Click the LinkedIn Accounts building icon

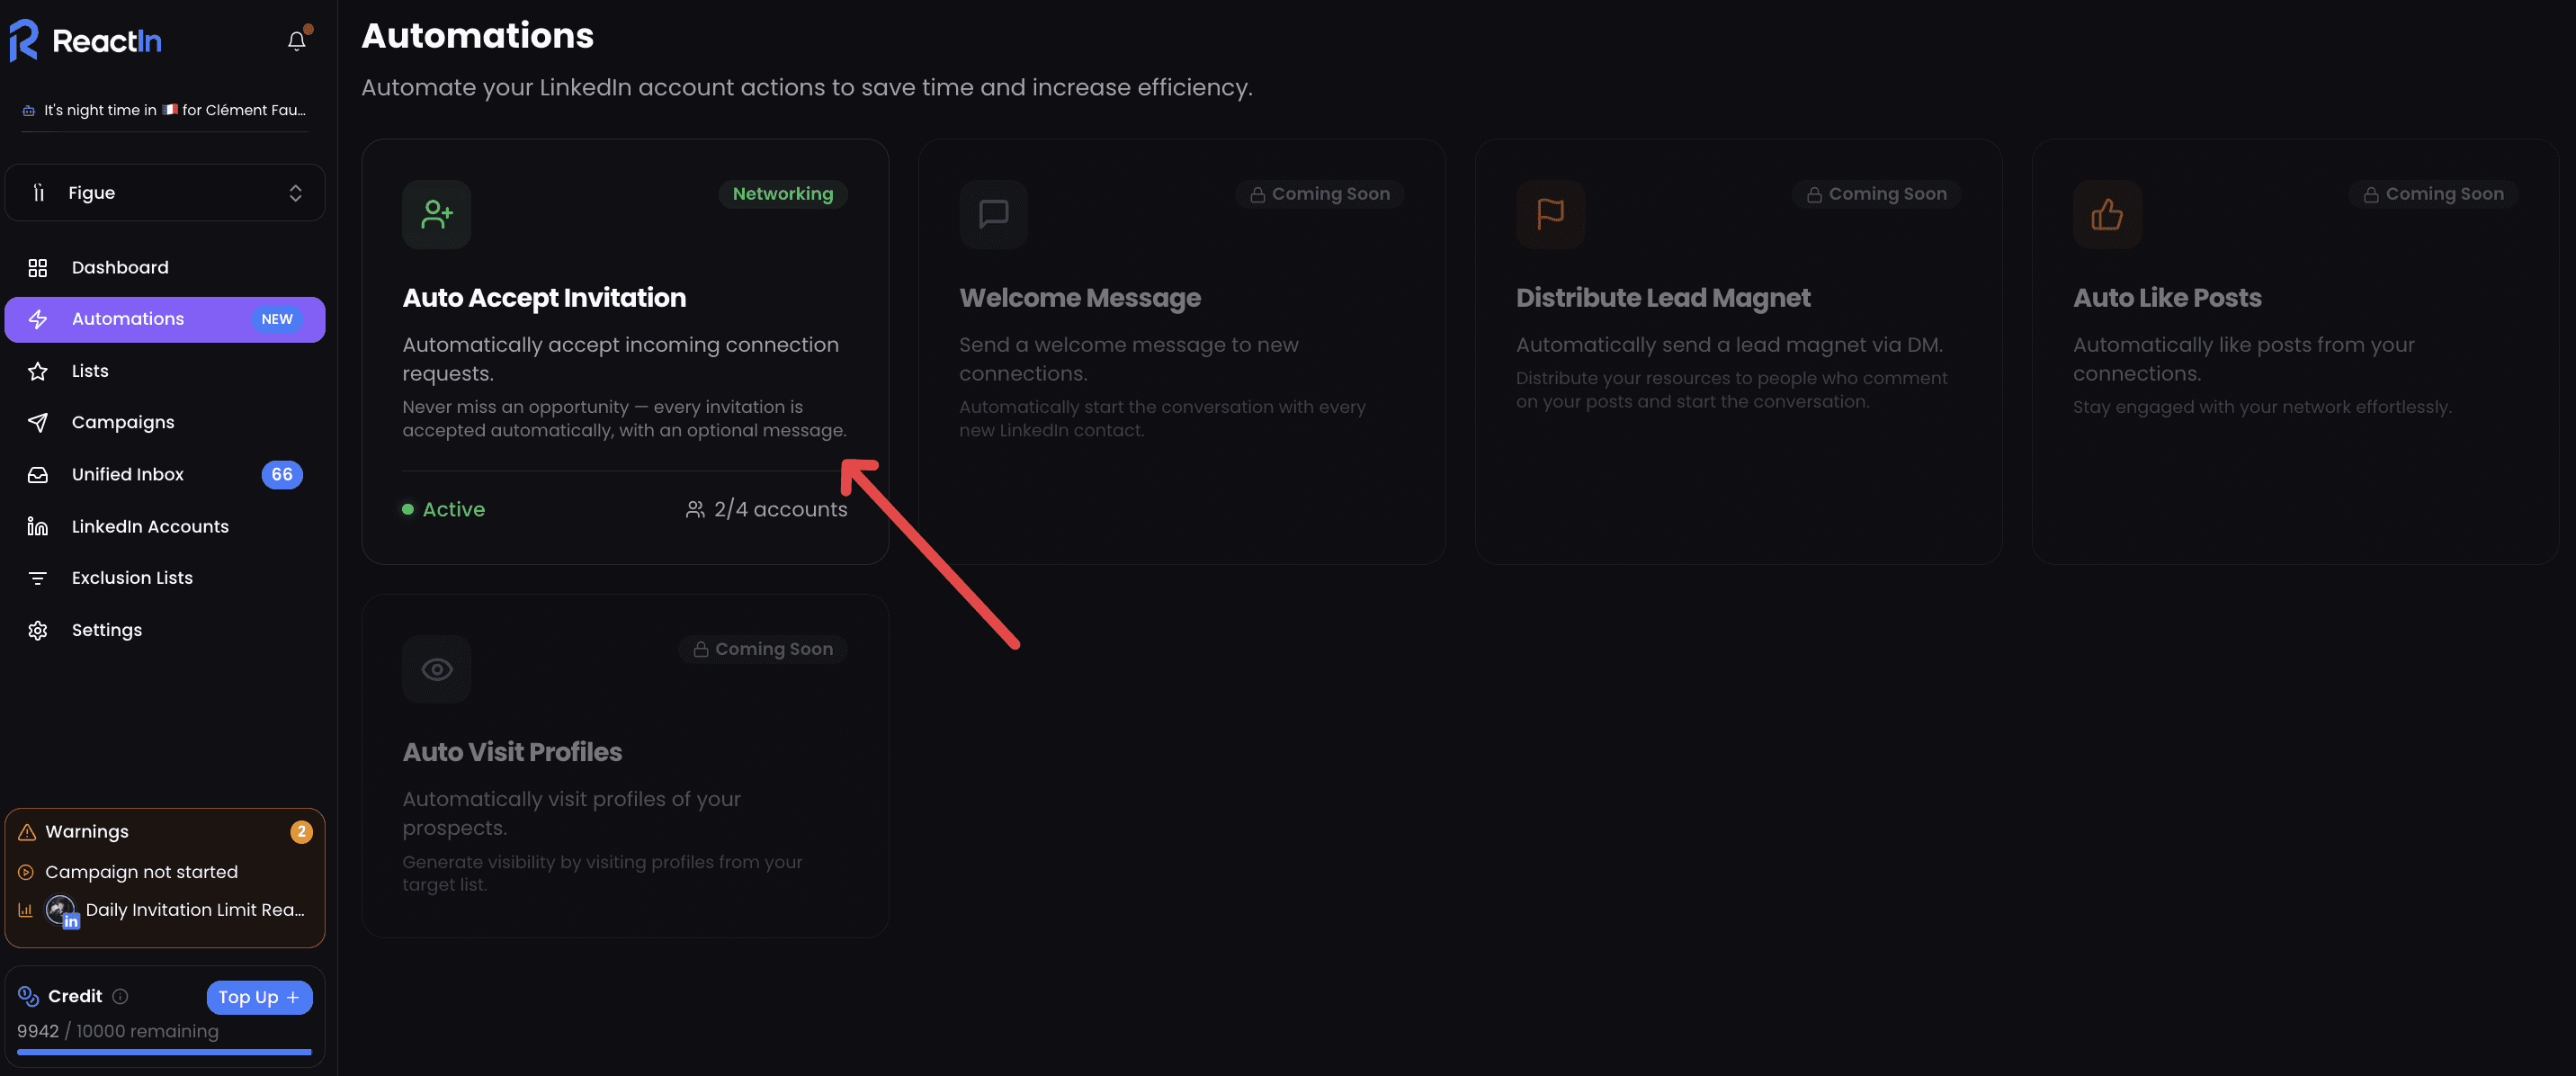(38, 526)
